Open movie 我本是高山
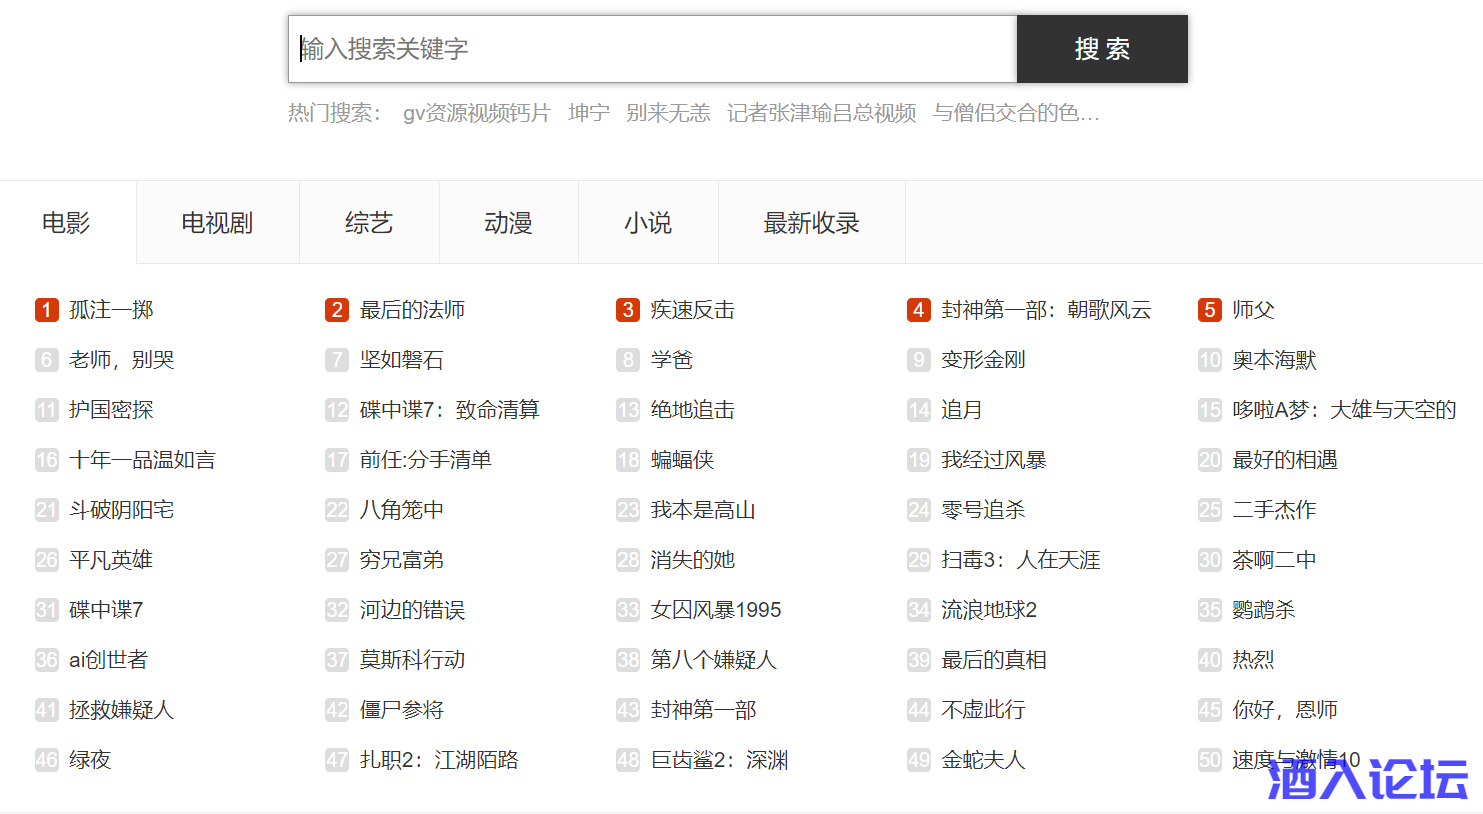Screen dimensions: 1483x814 pyautogui.click(x=703, y=510)
